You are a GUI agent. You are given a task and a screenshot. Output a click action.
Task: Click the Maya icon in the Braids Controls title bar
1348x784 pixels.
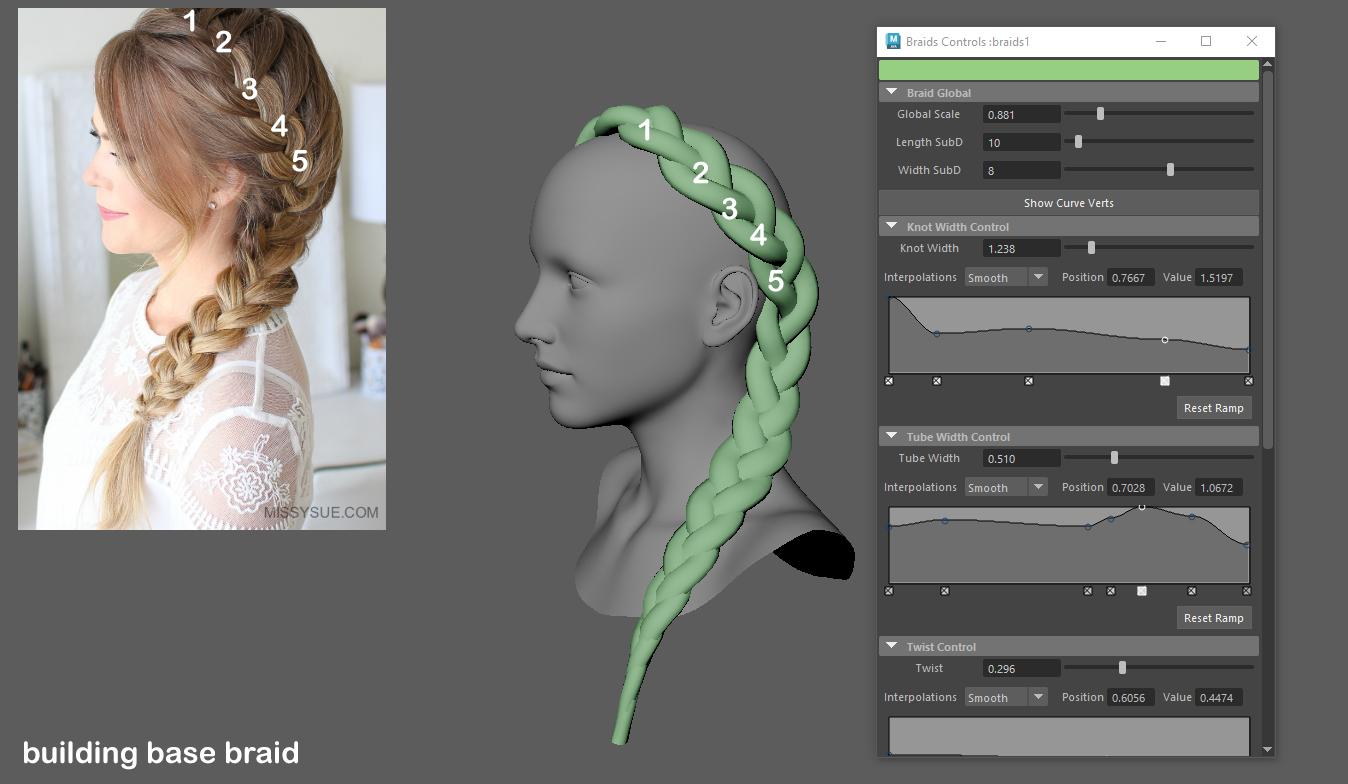892,41
